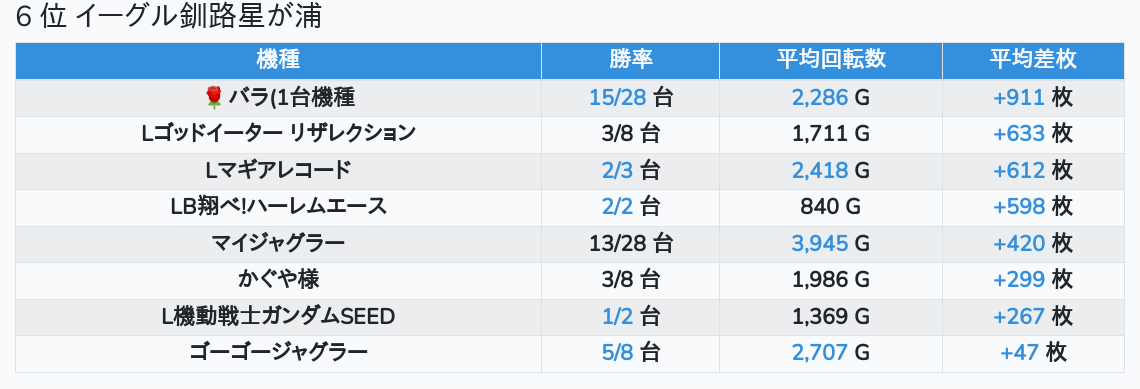The height and width of the screenshot is (389, 1140).
Task: Click the +420 difference value
Action: pos(1019,243)
